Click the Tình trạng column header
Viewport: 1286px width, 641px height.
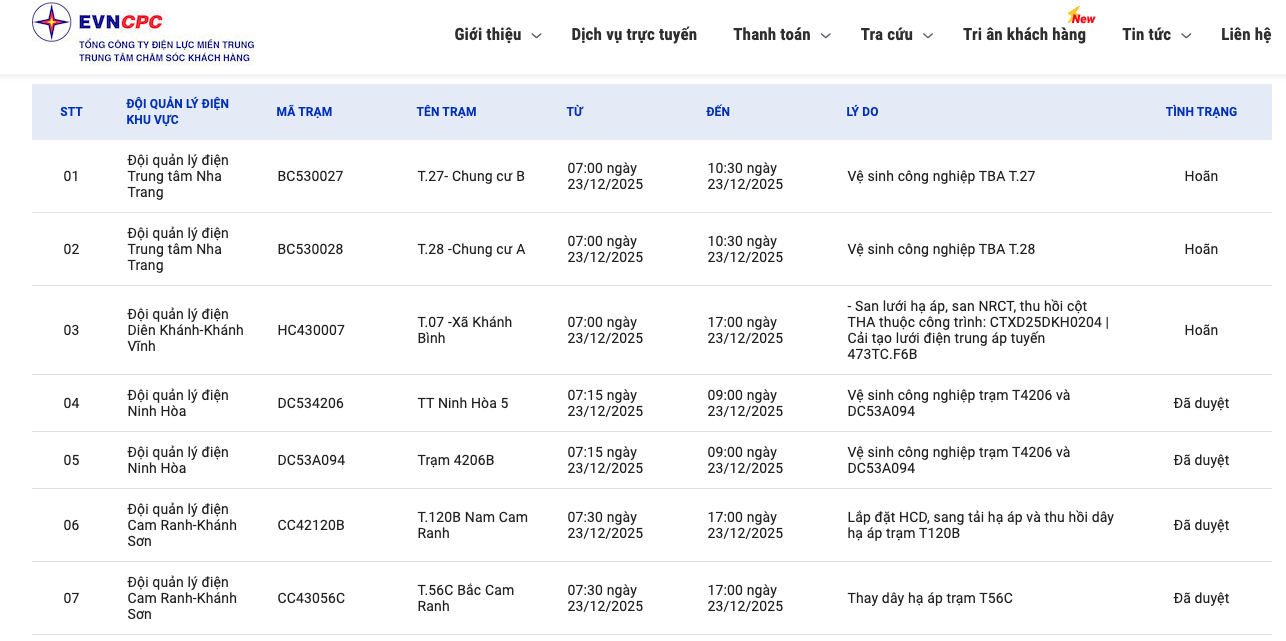coord(1201,112)
